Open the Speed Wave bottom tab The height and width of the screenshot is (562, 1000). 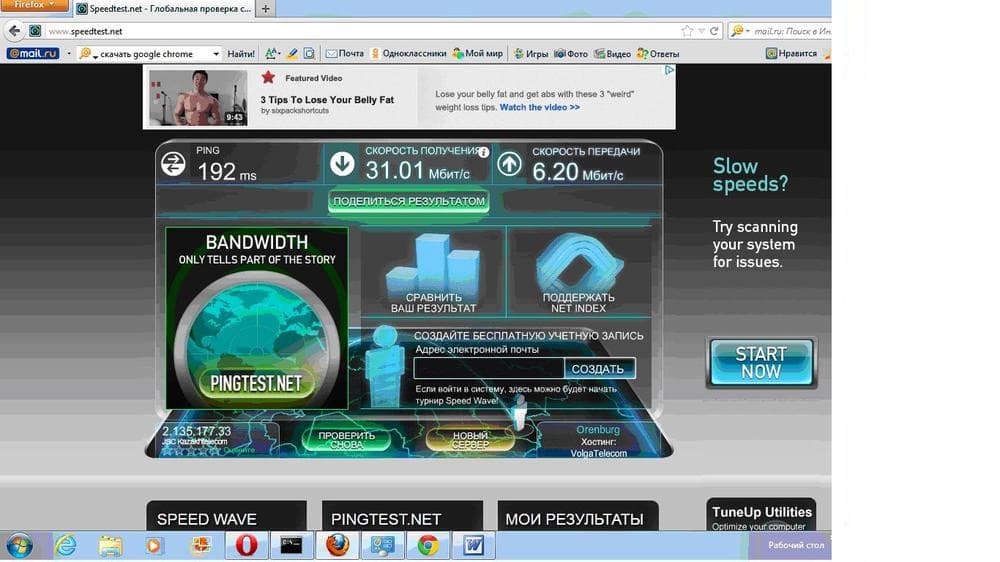226,516
